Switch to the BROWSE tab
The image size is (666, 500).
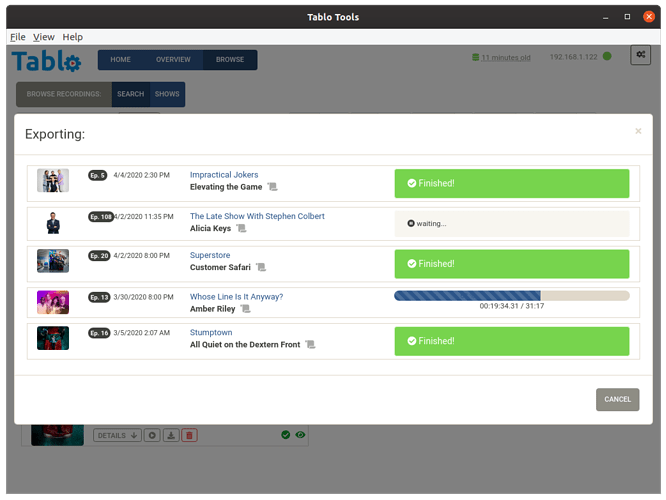[230, 59]
